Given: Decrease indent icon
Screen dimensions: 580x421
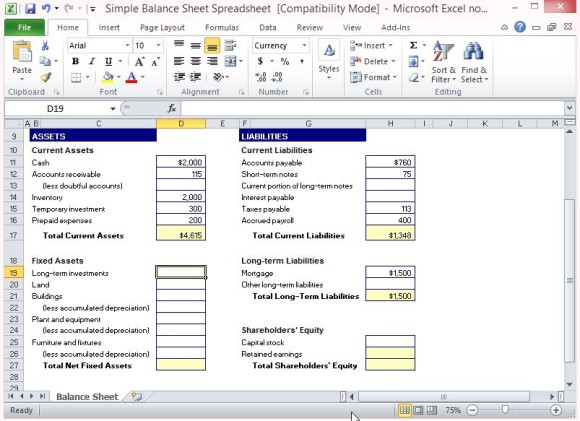Looking at the screenshot, I should click(x=179, y=77).
